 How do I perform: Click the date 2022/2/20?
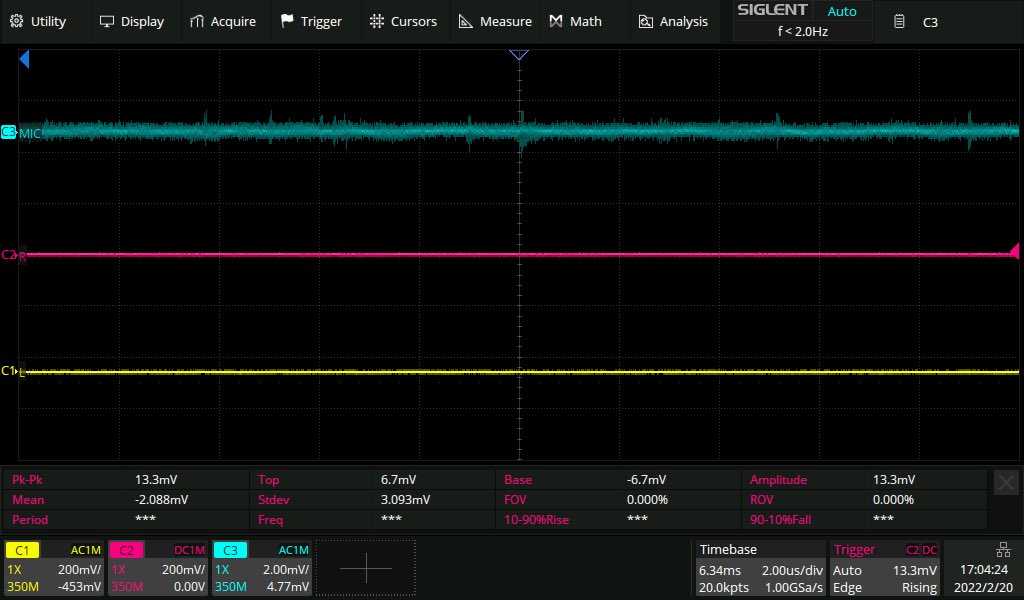coord(984,587)
